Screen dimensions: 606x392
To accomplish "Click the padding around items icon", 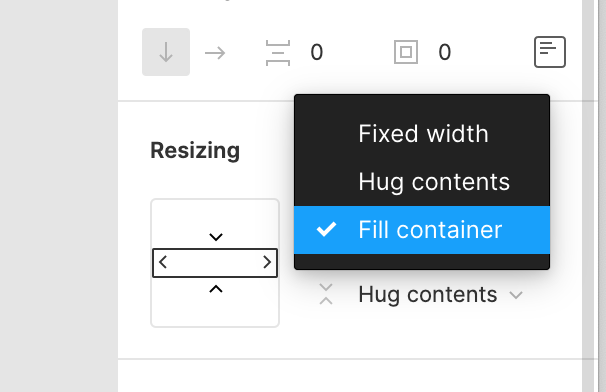I will [x=406, y=52].
